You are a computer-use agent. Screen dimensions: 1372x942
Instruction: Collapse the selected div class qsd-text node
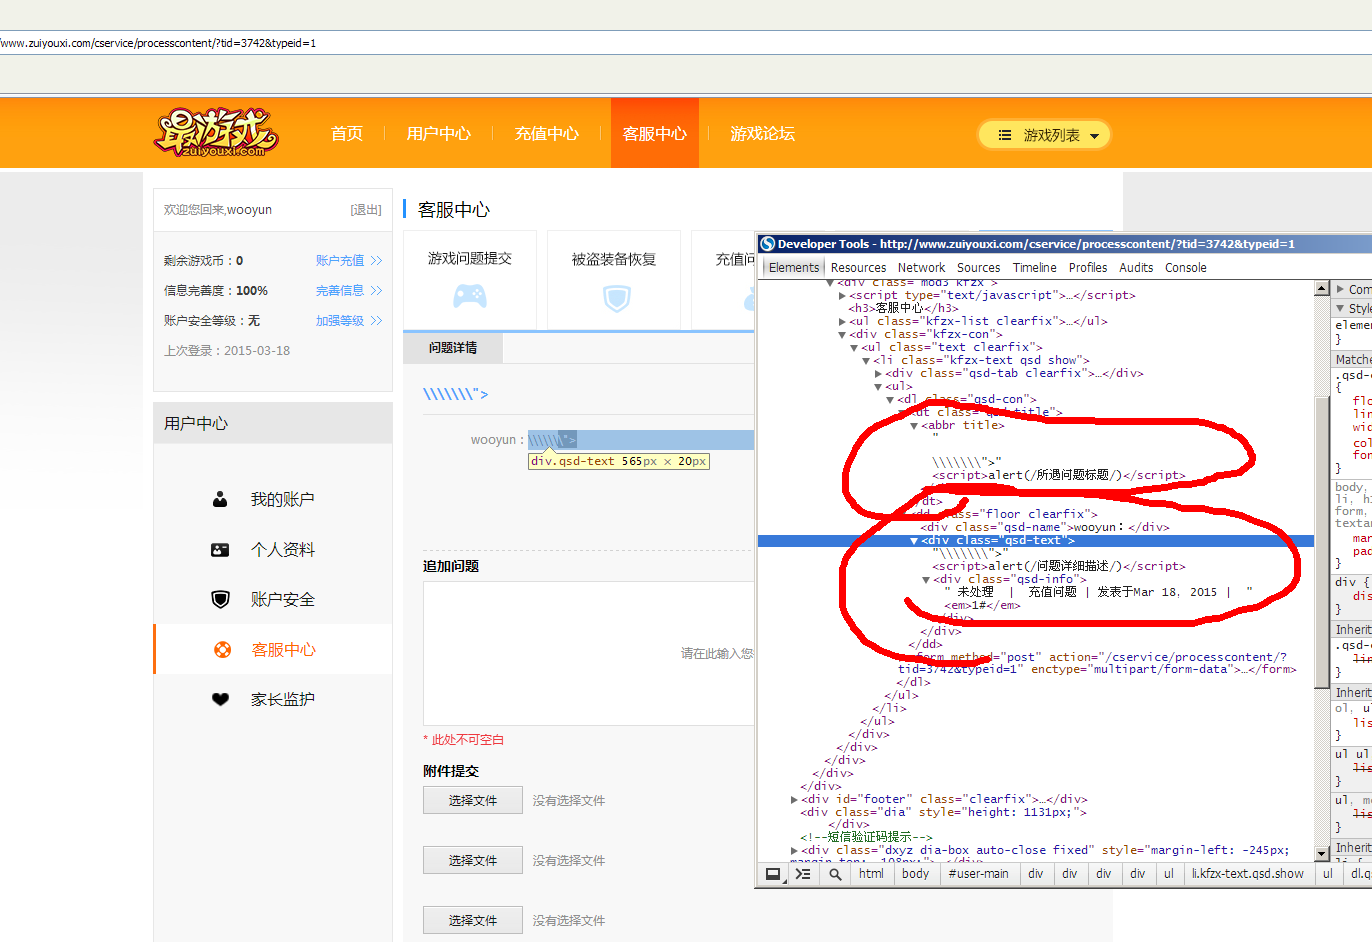914,541
